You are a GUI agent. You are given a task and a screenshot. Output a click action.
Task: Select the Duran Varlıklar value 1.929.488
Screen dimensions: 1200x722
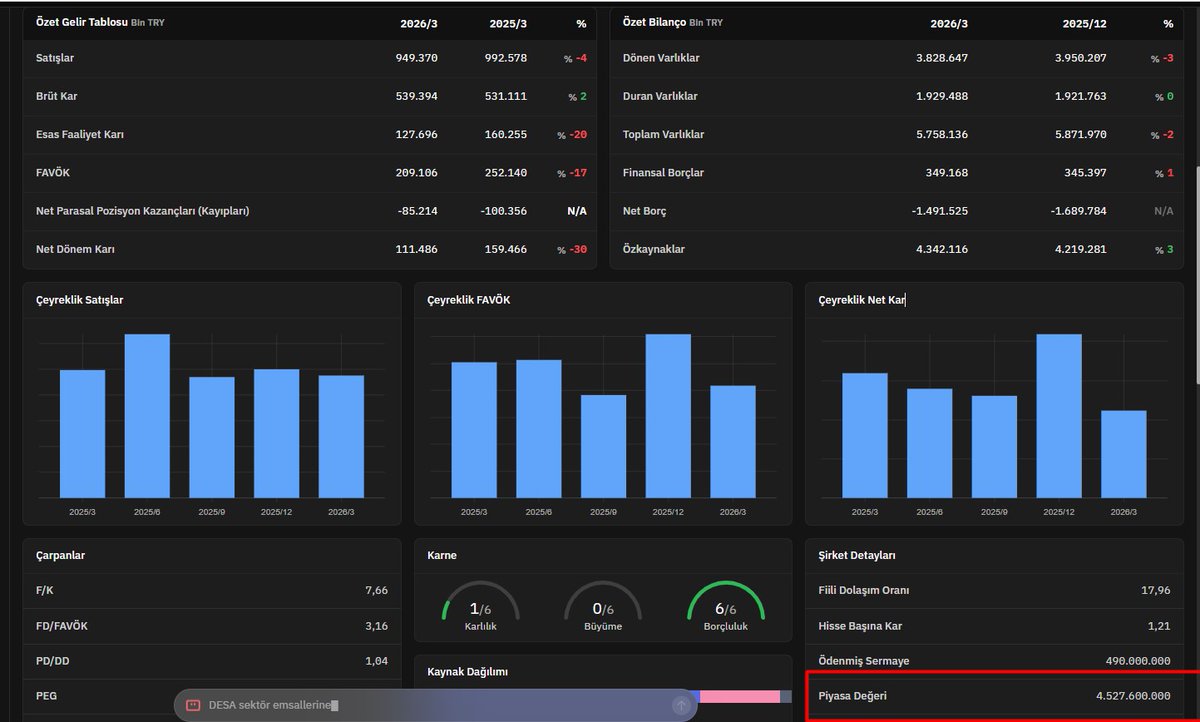942,96
